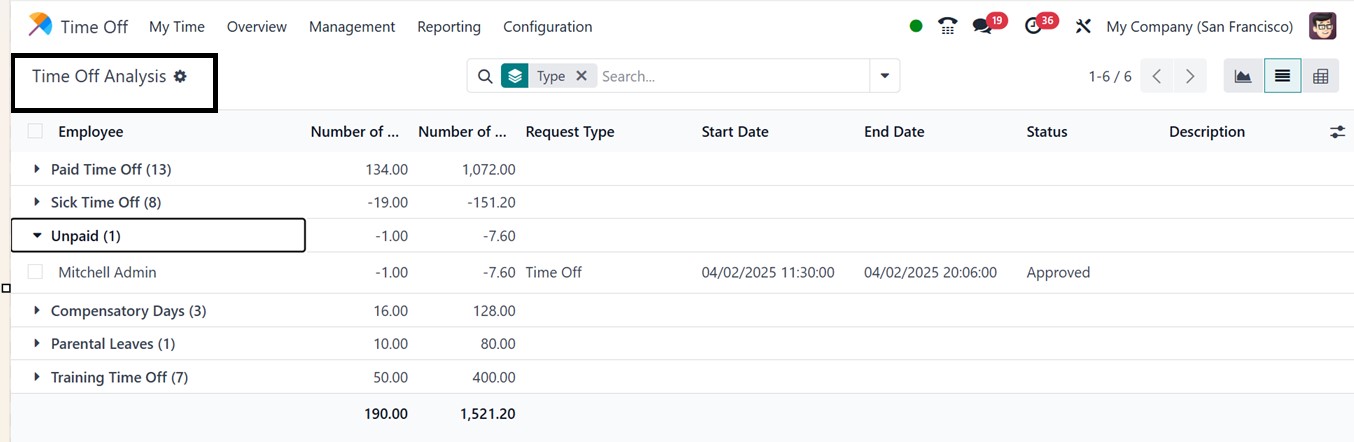Open optional columns settings icon
Screen dimensions: 1354x442
pyautogui.click(x=1337, y=132)
